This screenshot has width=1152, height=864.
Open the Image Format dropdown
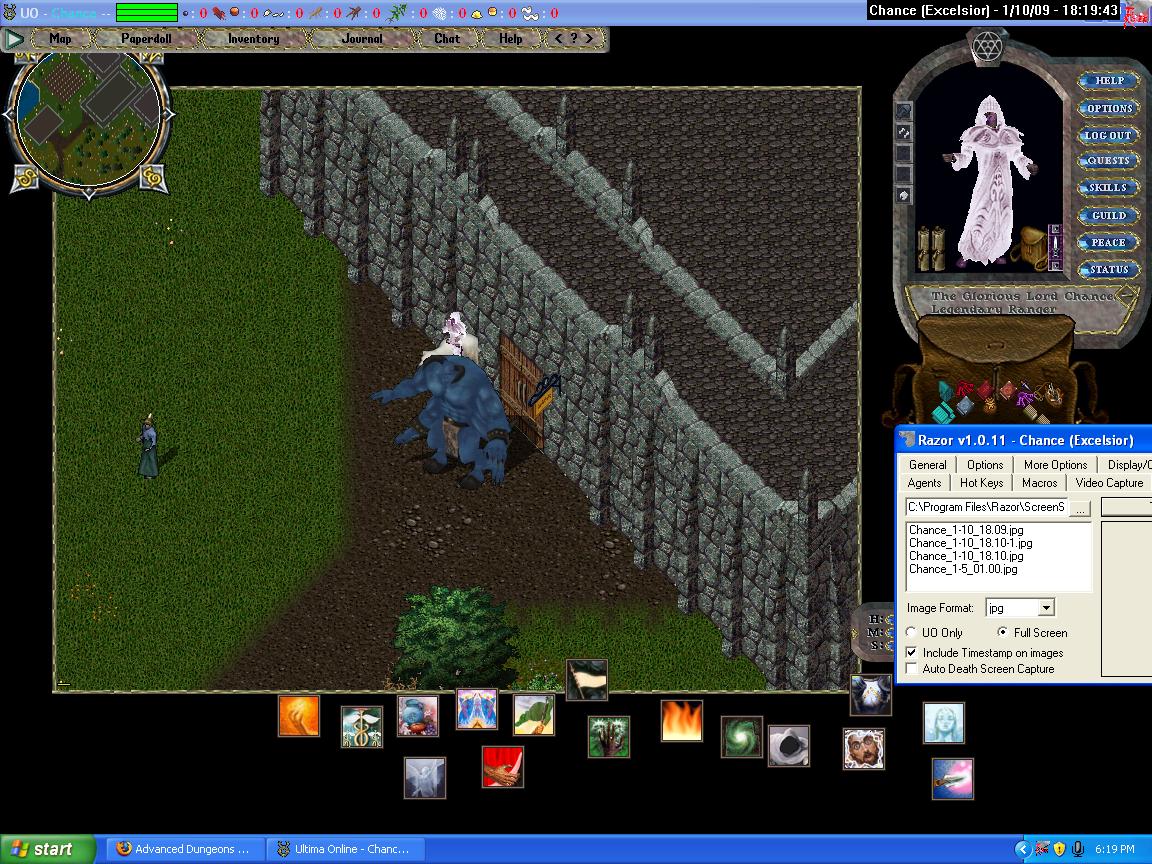pos(1047,608)
